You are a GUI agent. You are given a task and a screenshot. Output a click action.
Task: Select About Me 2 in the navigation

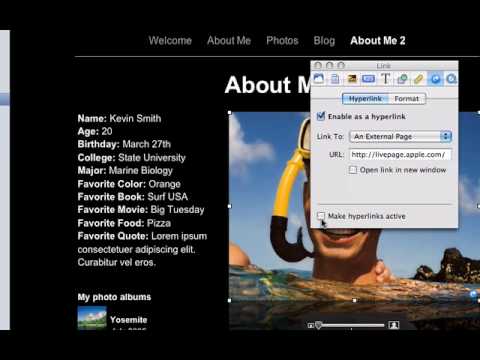coord(378,41)
